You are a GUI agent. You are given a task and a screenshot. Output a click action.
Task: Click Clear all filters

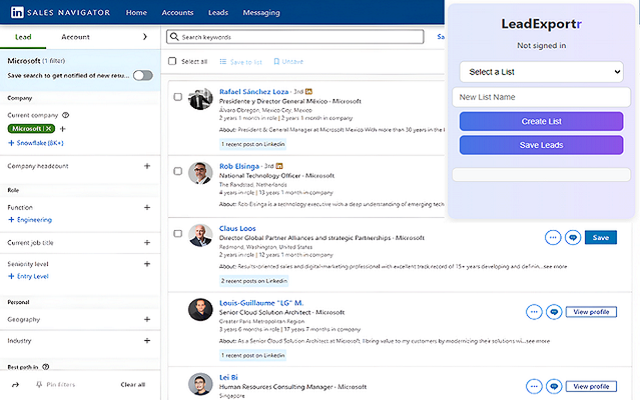133,384
